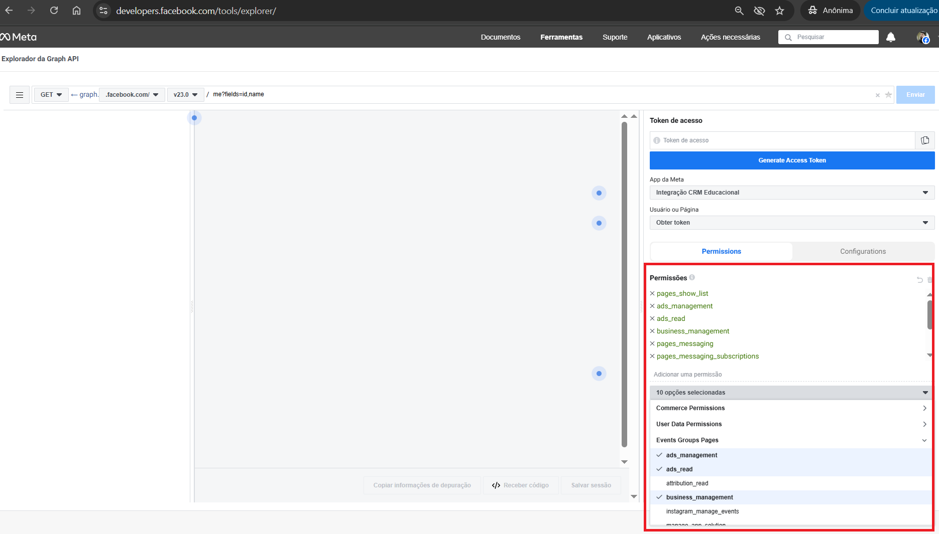This screenshot has width=939, height=534.
Task: Open the user profile avatar menu
Action: pyautogui.click(x=923, y=37)
